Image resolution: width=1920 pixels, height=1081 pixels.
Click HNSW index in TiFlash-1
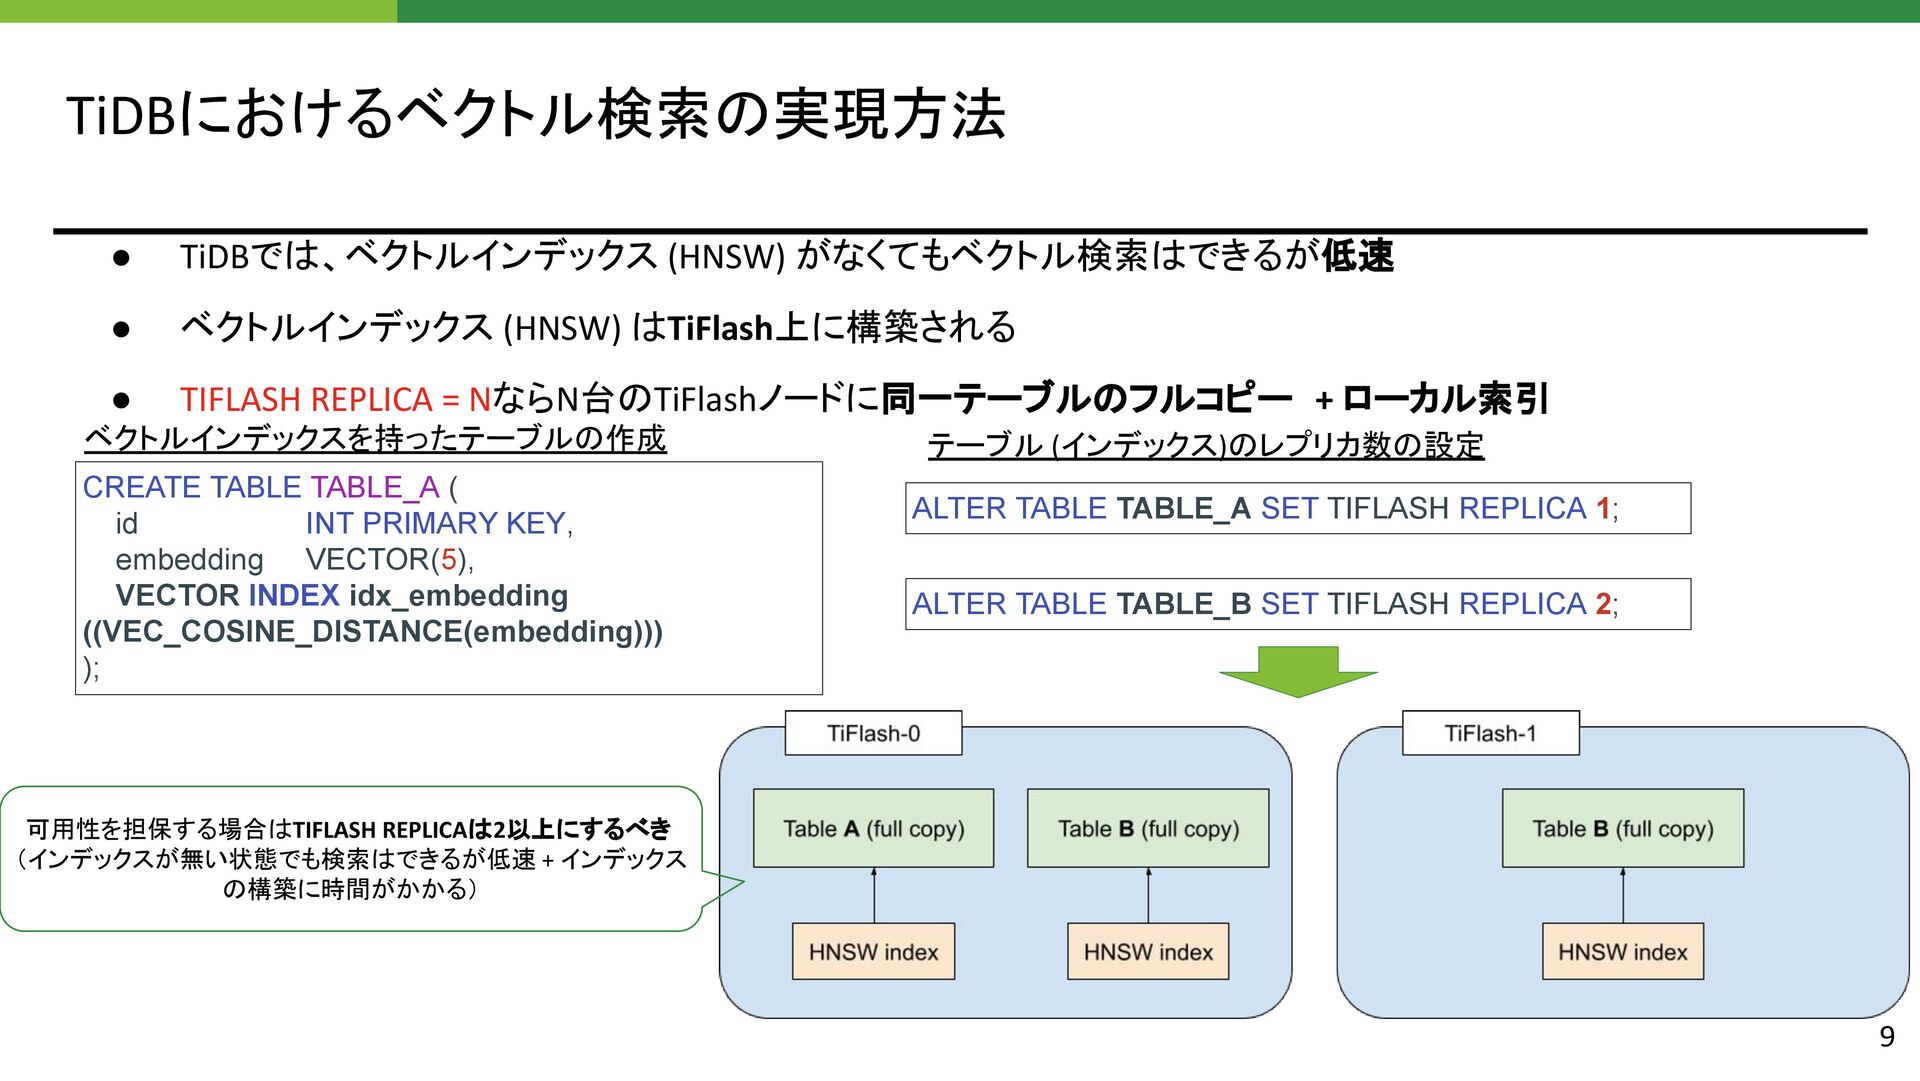(1623, 951)
